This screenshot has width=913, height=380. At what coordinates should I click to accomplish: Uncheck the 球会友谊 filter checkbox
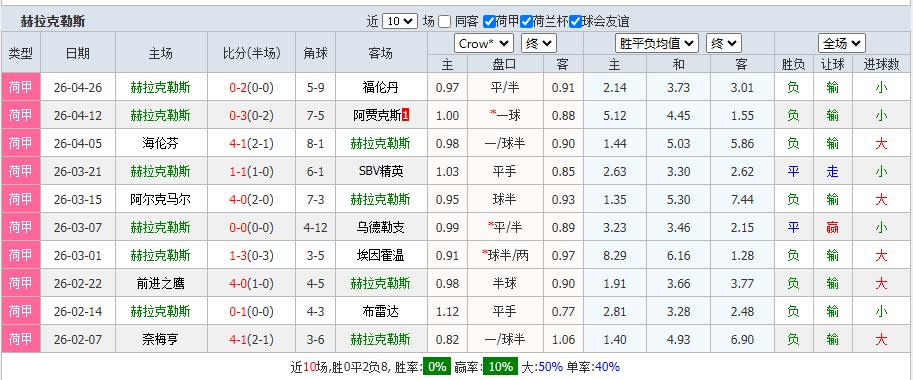pos(575,22)
